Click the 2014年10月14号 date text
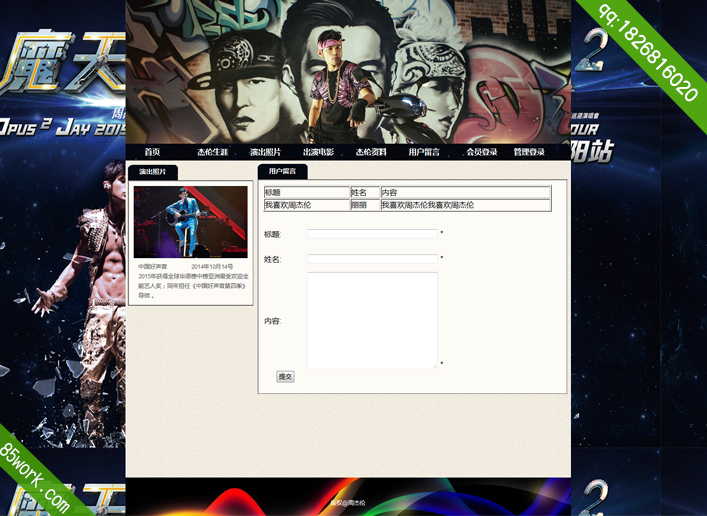 pos(212,267)
